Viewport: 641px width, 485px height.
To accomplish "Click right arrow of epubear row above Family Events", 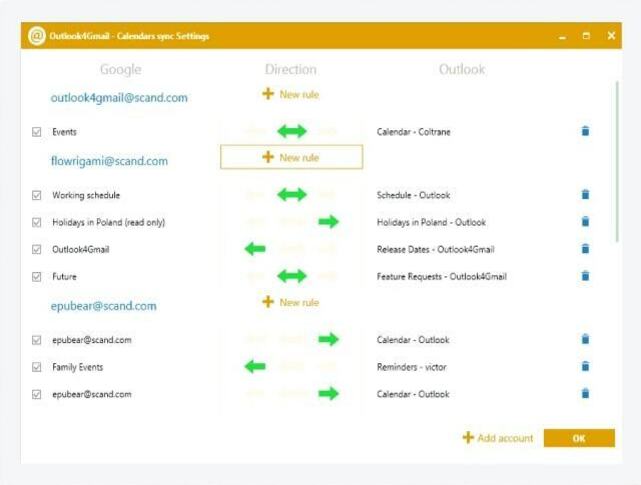I will (x=329, y=339).
